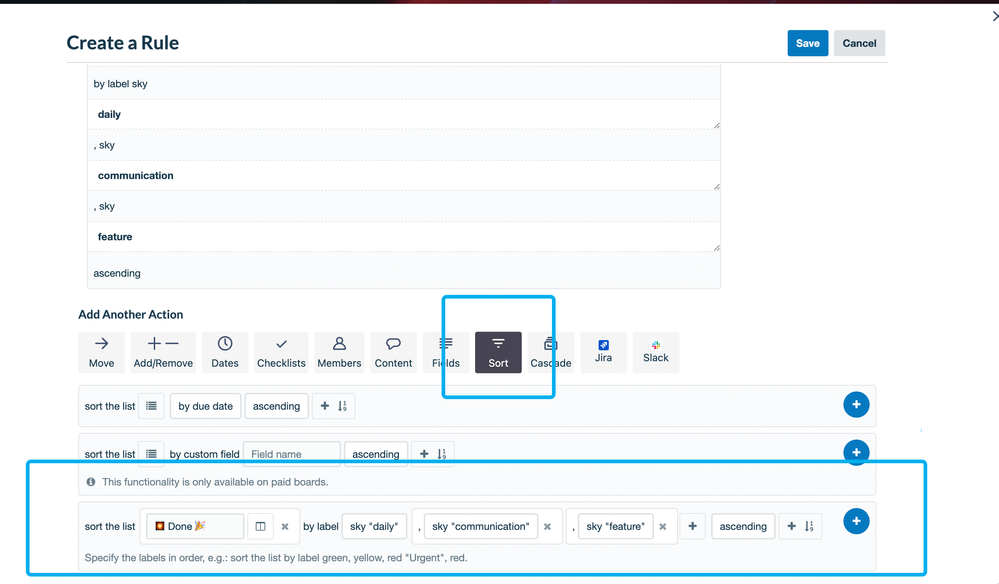Focus the Field name input
This screenshot has width=999, height=584.
tap(292, 453)
